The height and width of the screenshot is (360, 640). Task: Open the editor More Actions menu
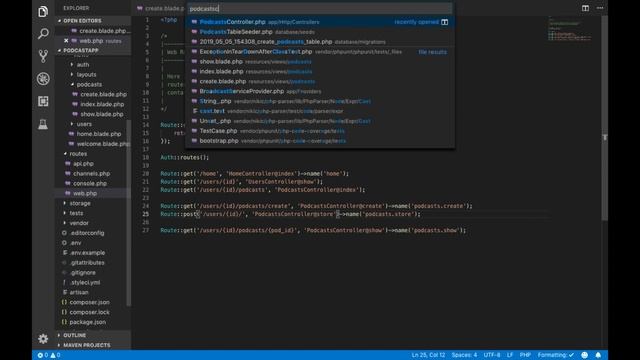pyautogui.click(x=600, y=8)
